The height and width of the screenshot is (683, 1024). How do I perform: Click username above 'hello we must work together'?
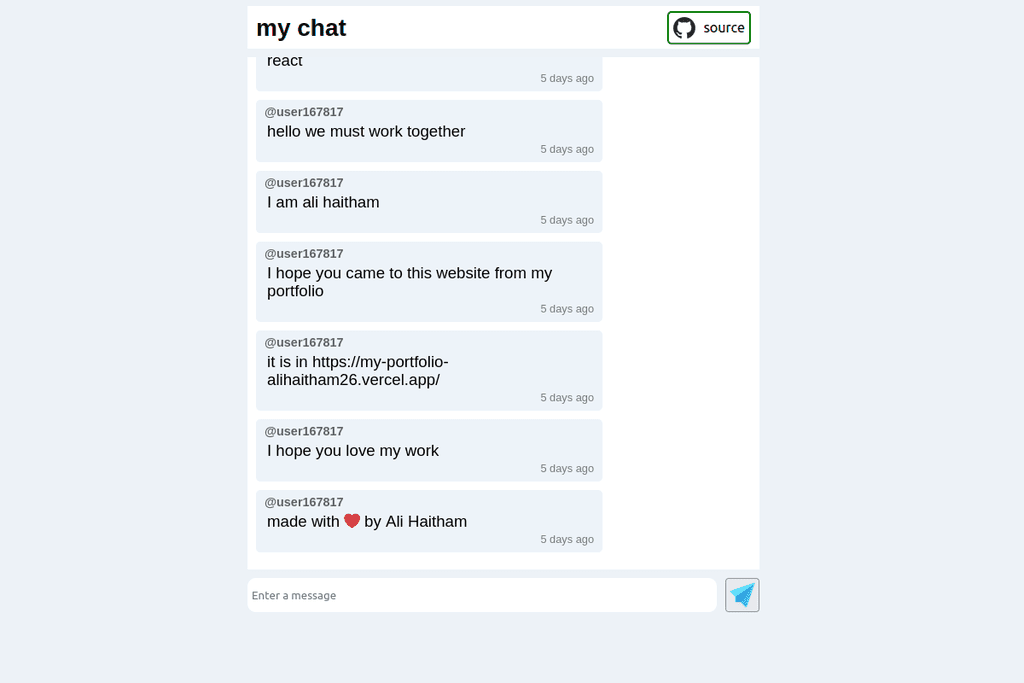pos(304,112)
